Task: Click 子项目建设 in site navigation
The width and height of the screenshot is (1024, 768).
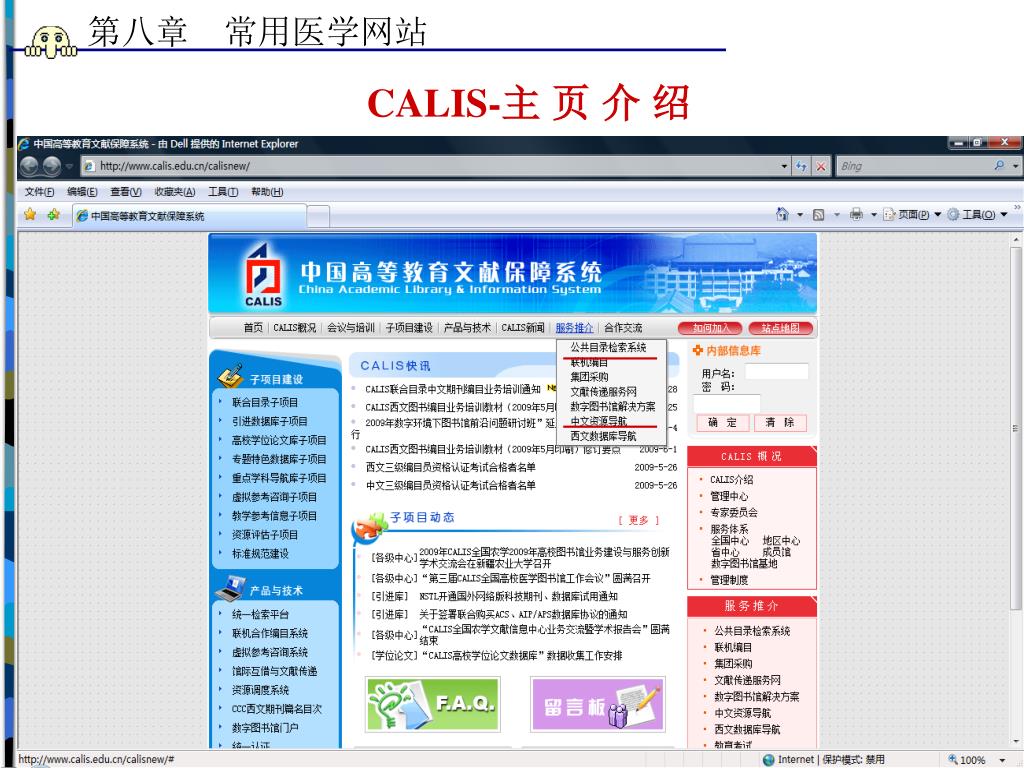Action: [409, 328]
